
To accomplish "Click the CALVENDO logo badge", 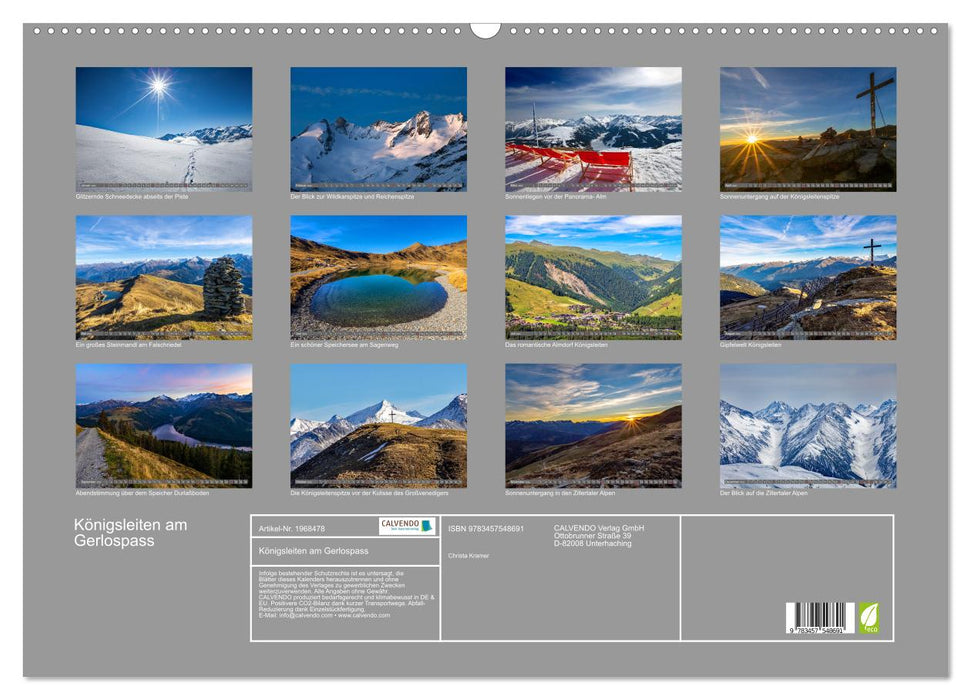I will (407, 526).
